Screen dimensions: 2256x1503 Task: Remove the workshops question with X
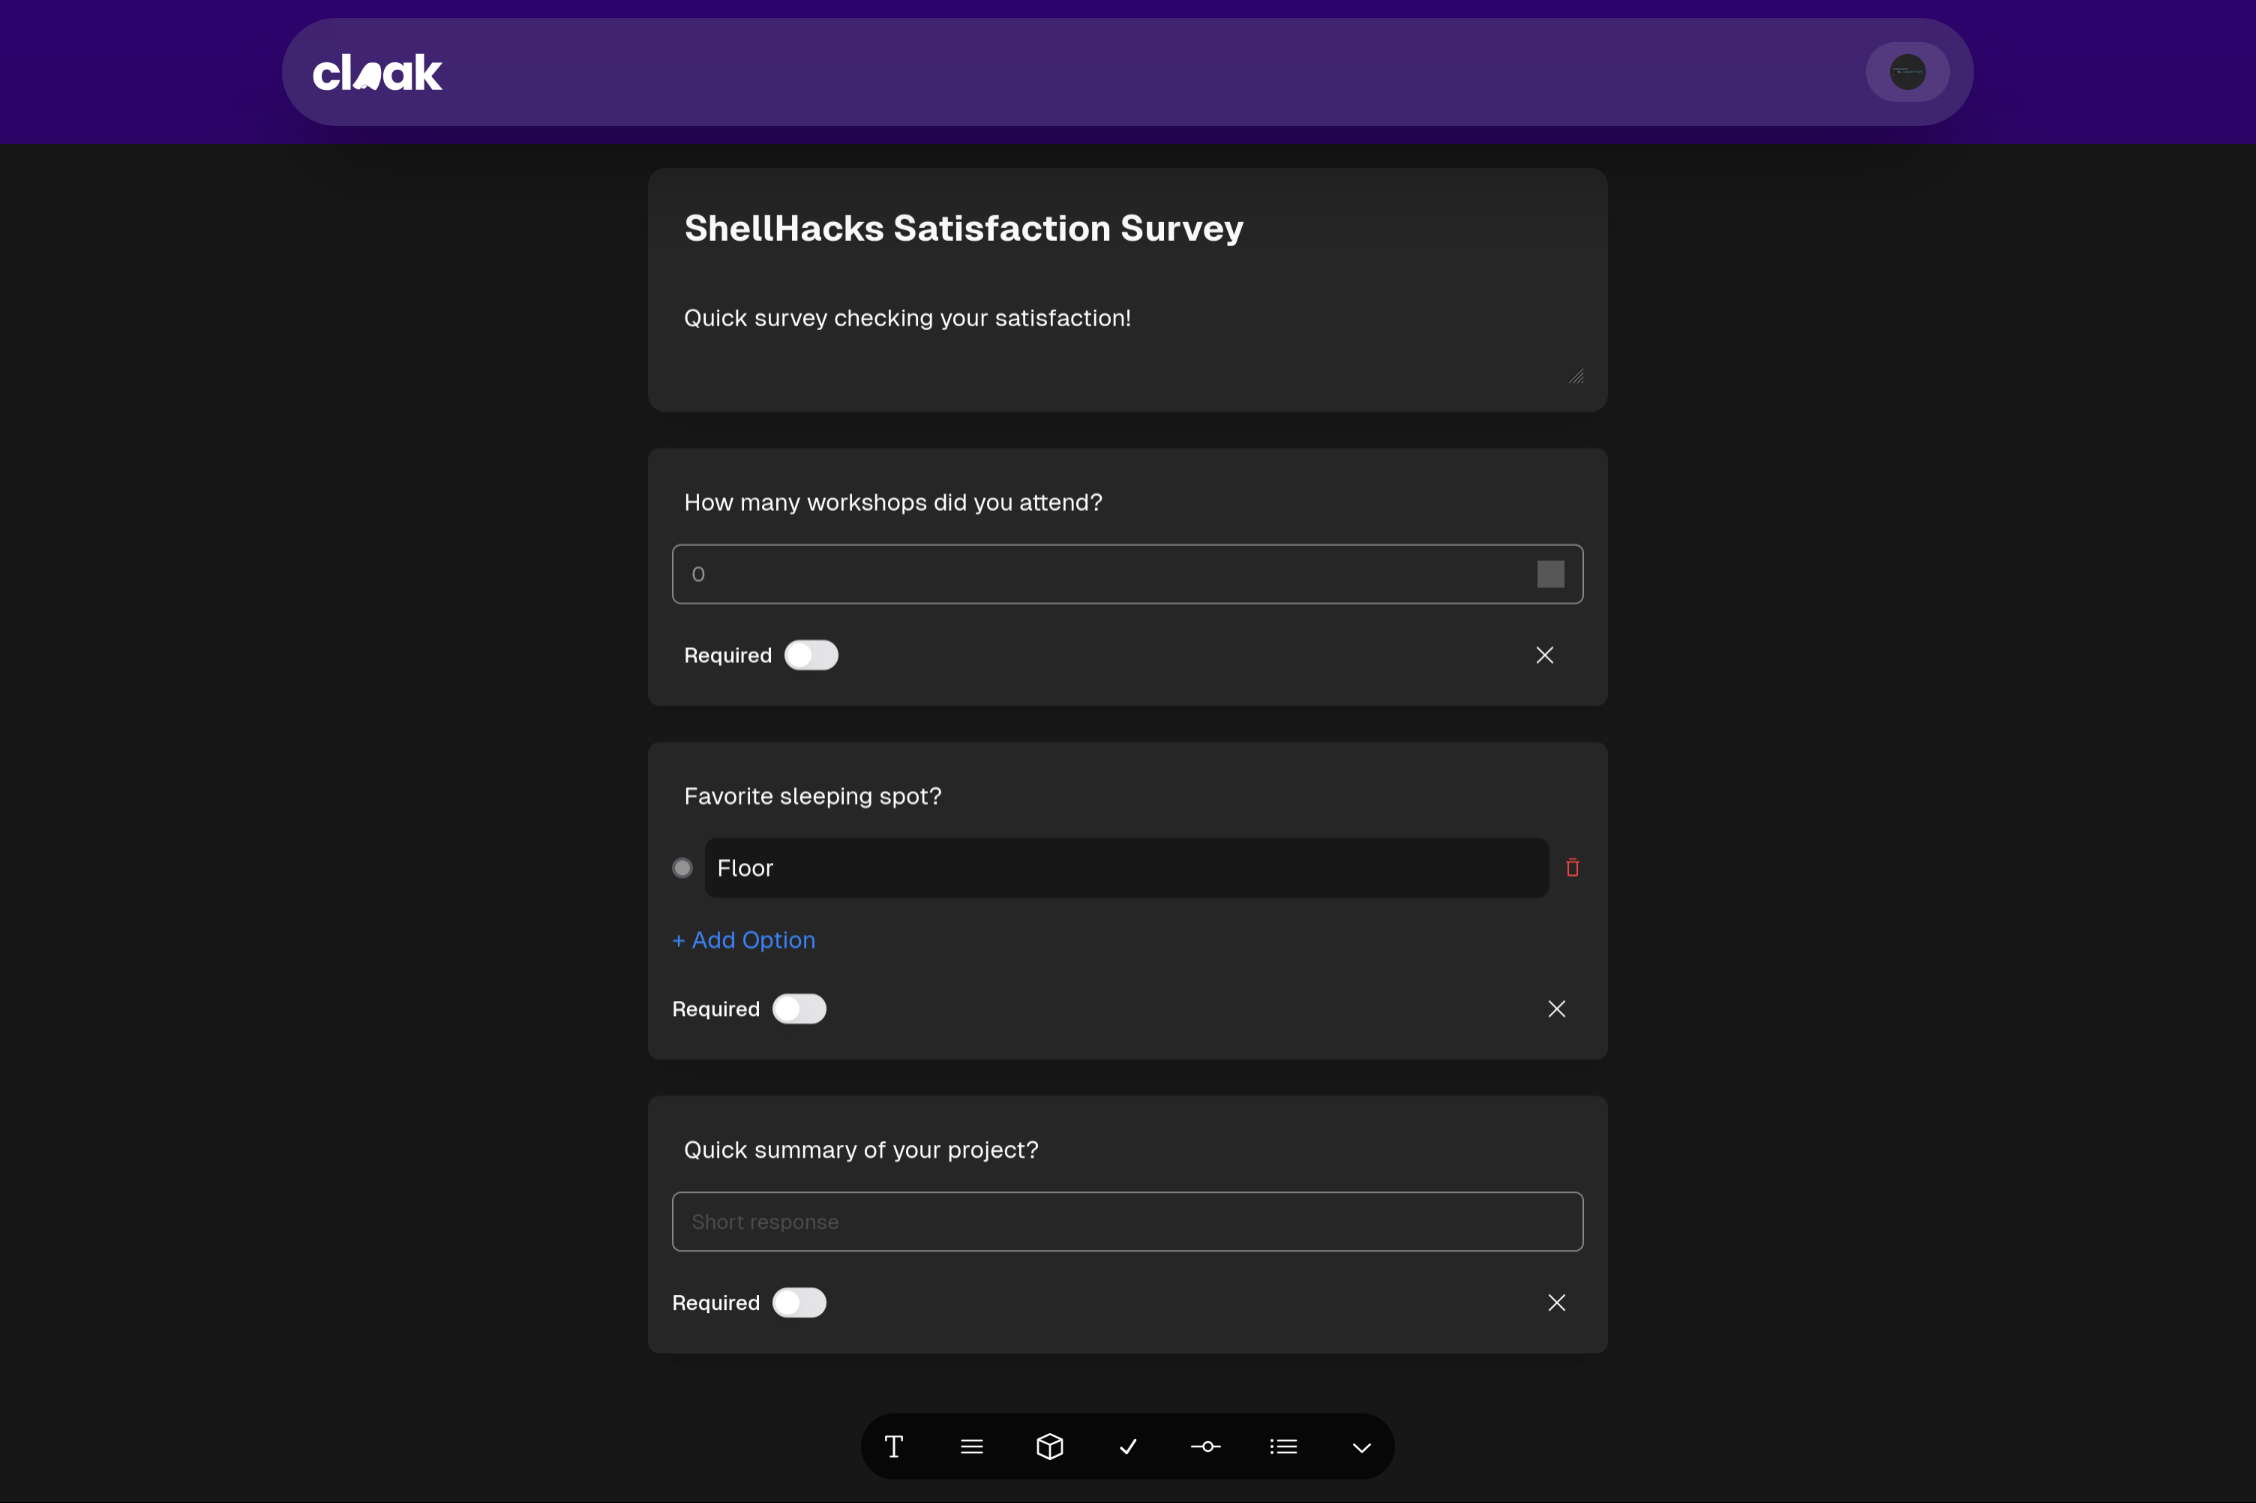pos(1544,655)
